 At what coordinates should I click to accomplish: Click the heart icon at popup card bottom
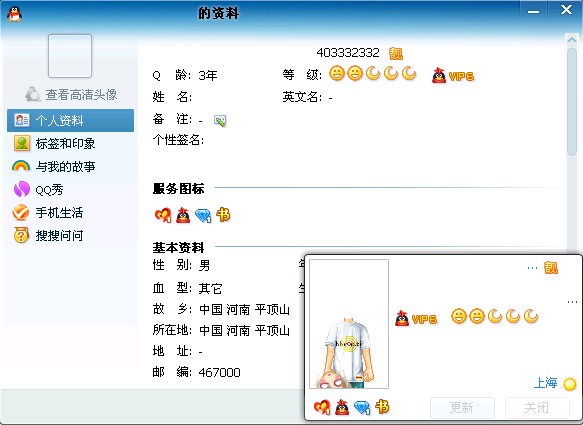tap(322, 407)
